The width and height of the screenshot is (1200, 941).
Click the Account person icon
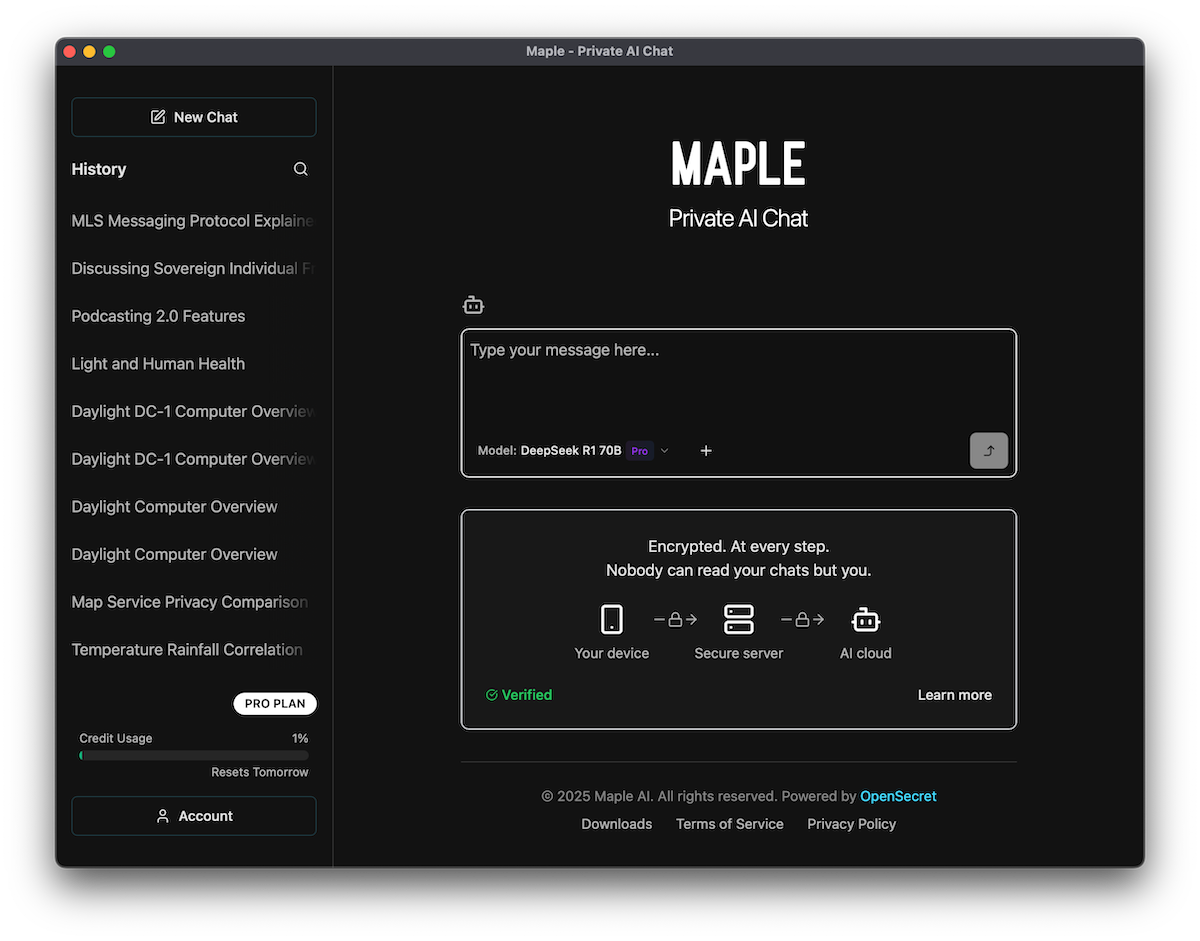point(163,816)
